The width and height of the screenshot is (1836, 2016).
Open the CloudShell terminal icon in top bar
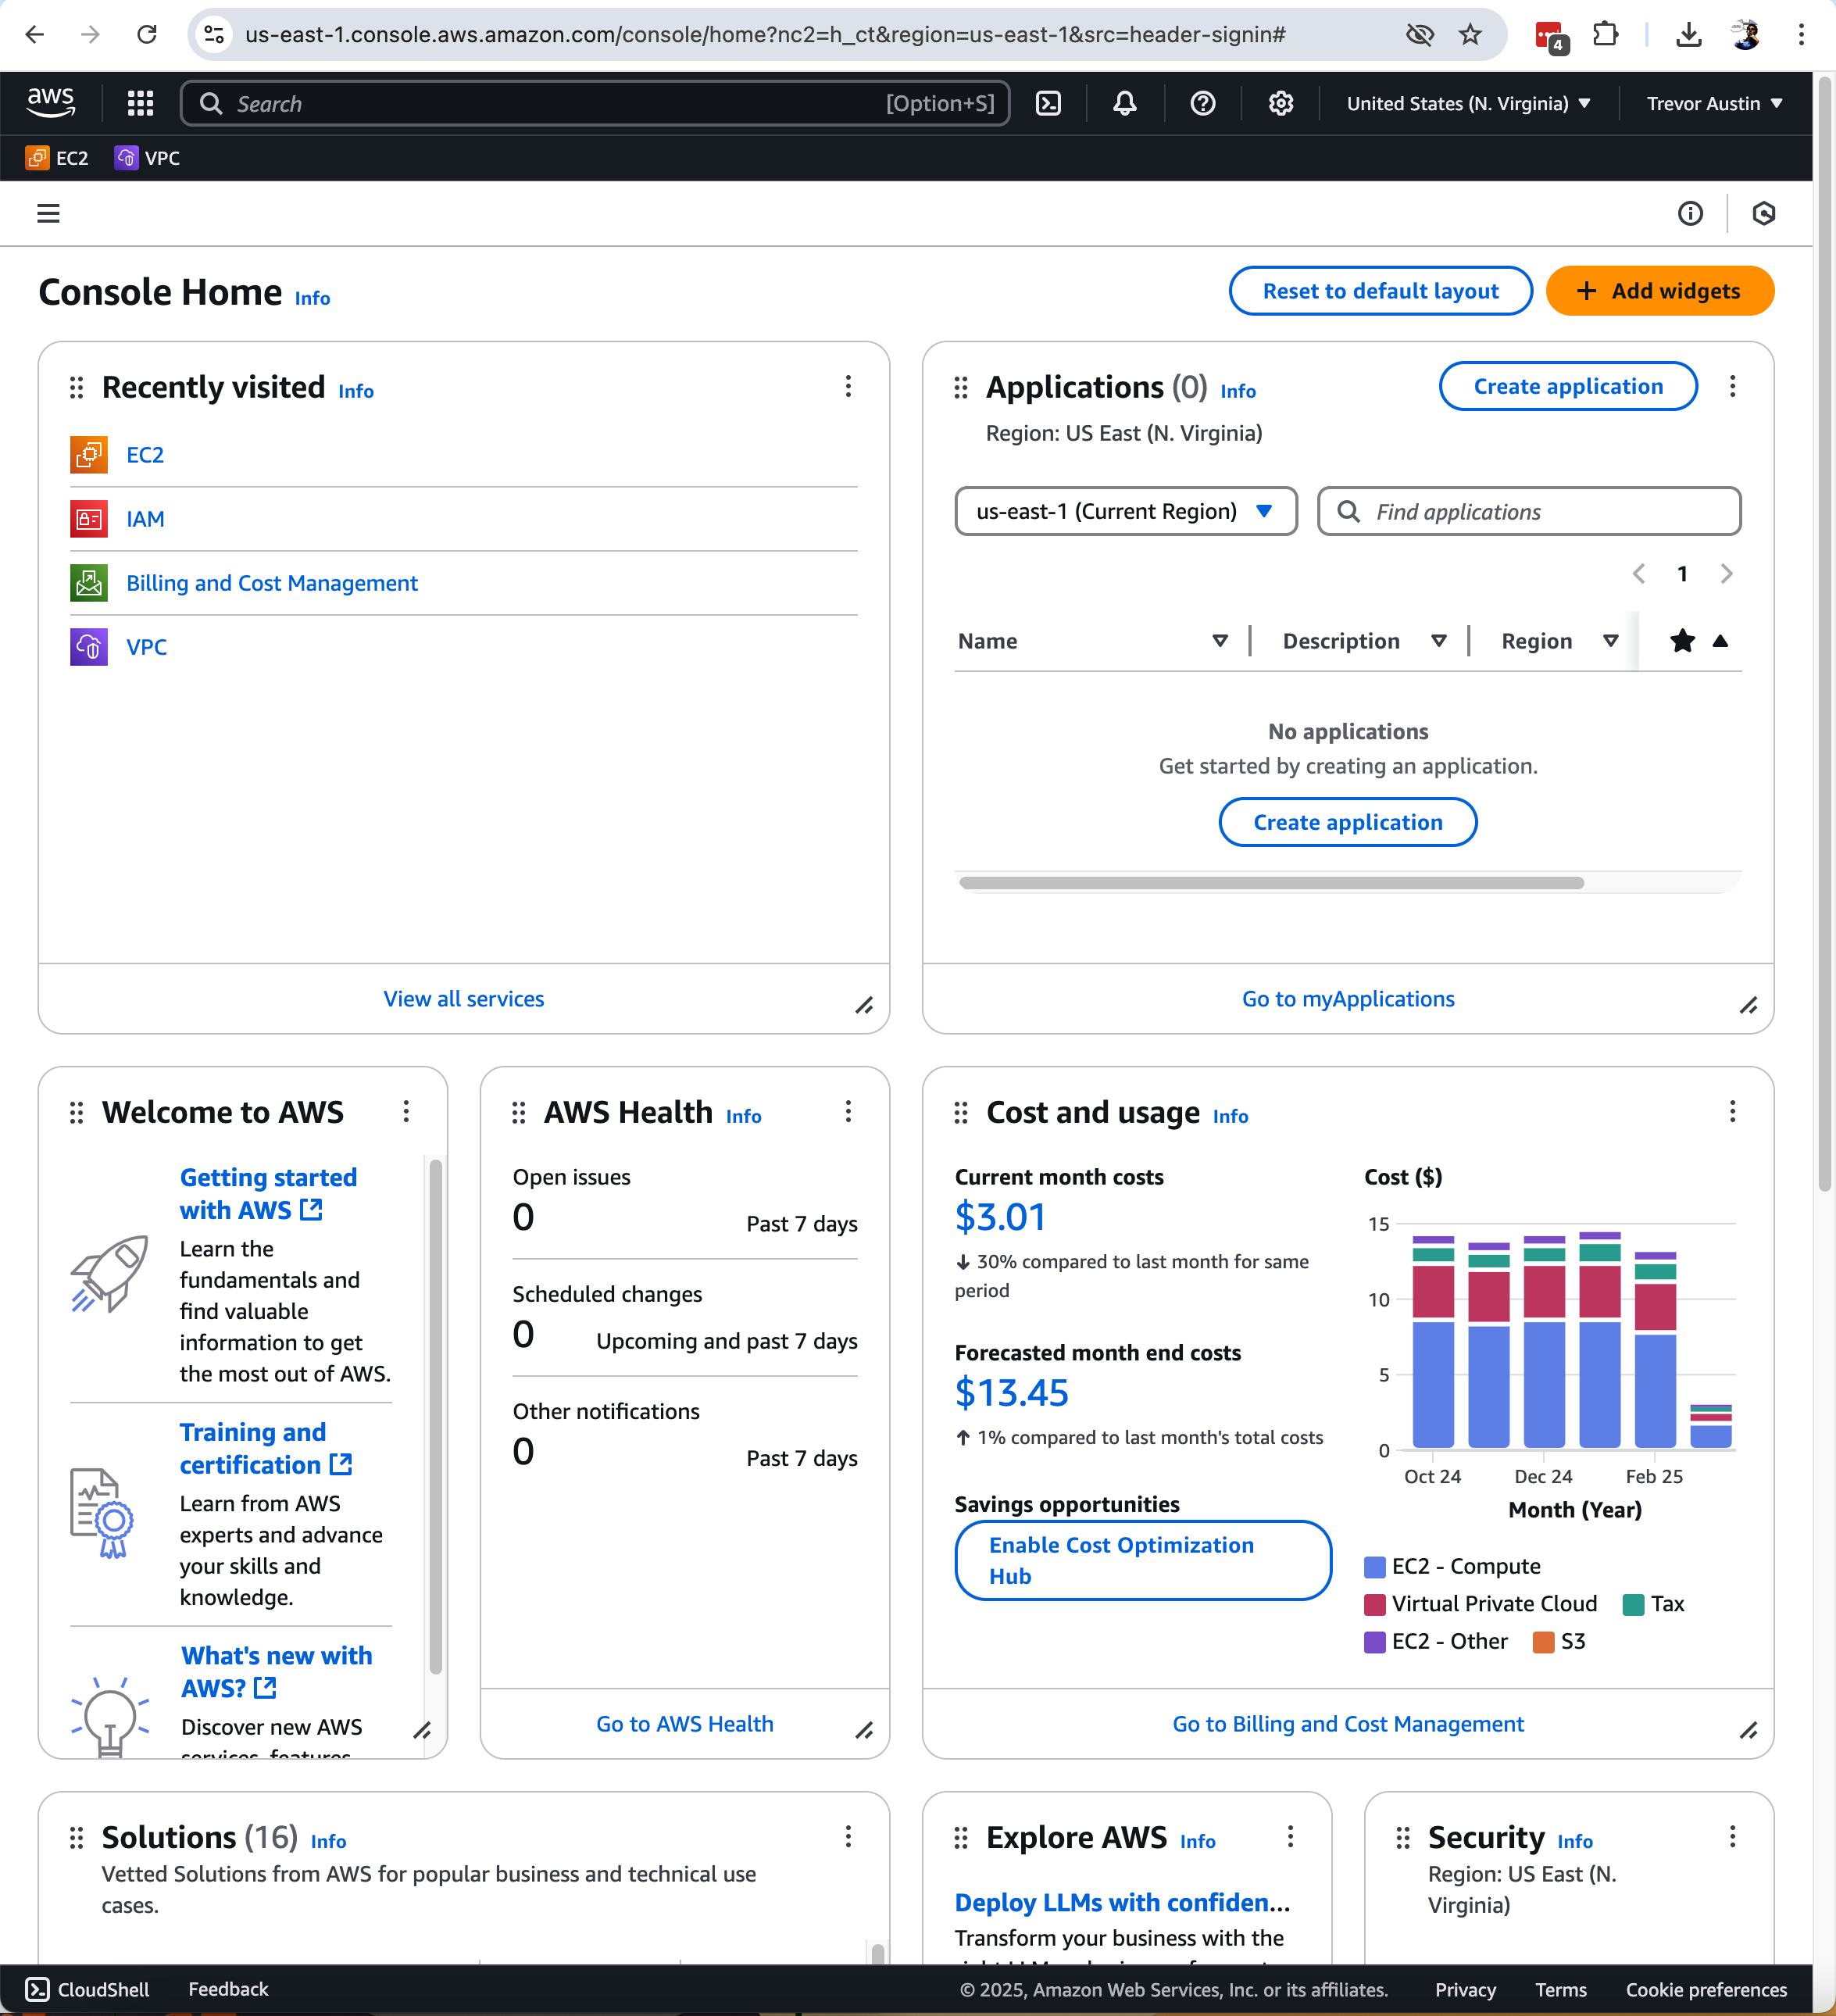pyautogui.click(x=1048, y=103)
